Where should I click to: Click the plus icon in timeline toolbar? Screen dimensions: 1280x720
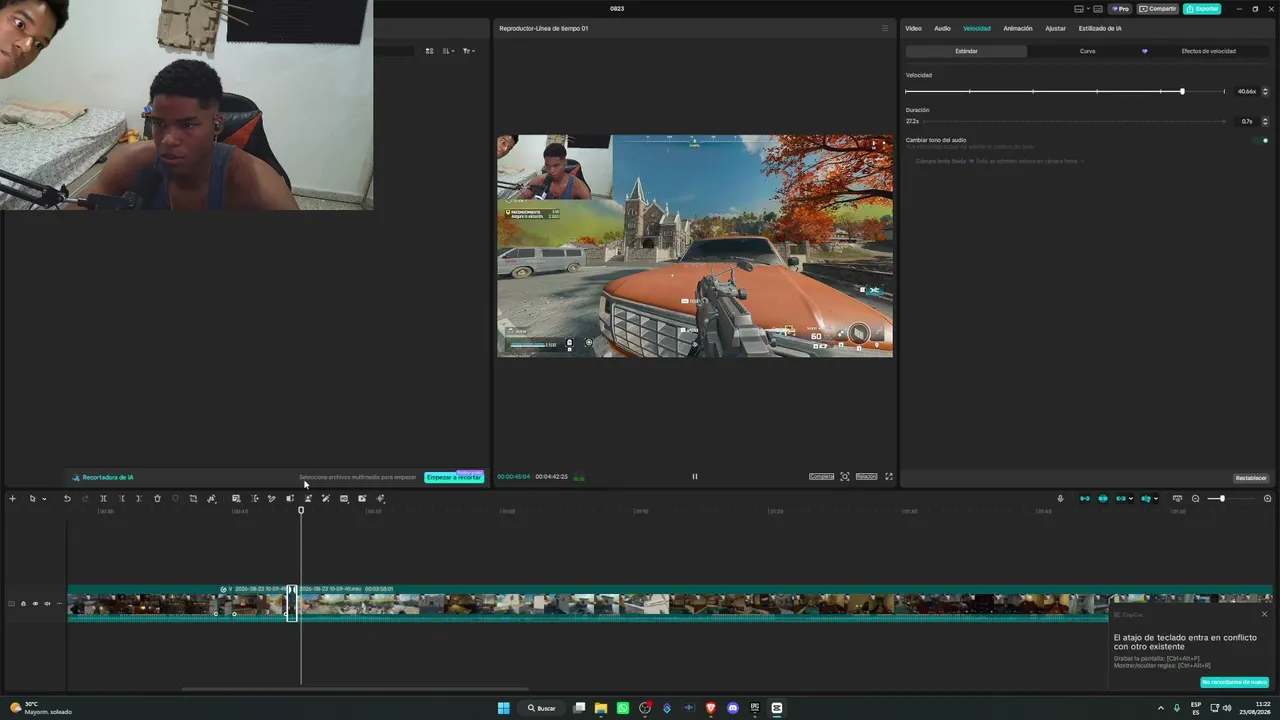tap(12, 498)
